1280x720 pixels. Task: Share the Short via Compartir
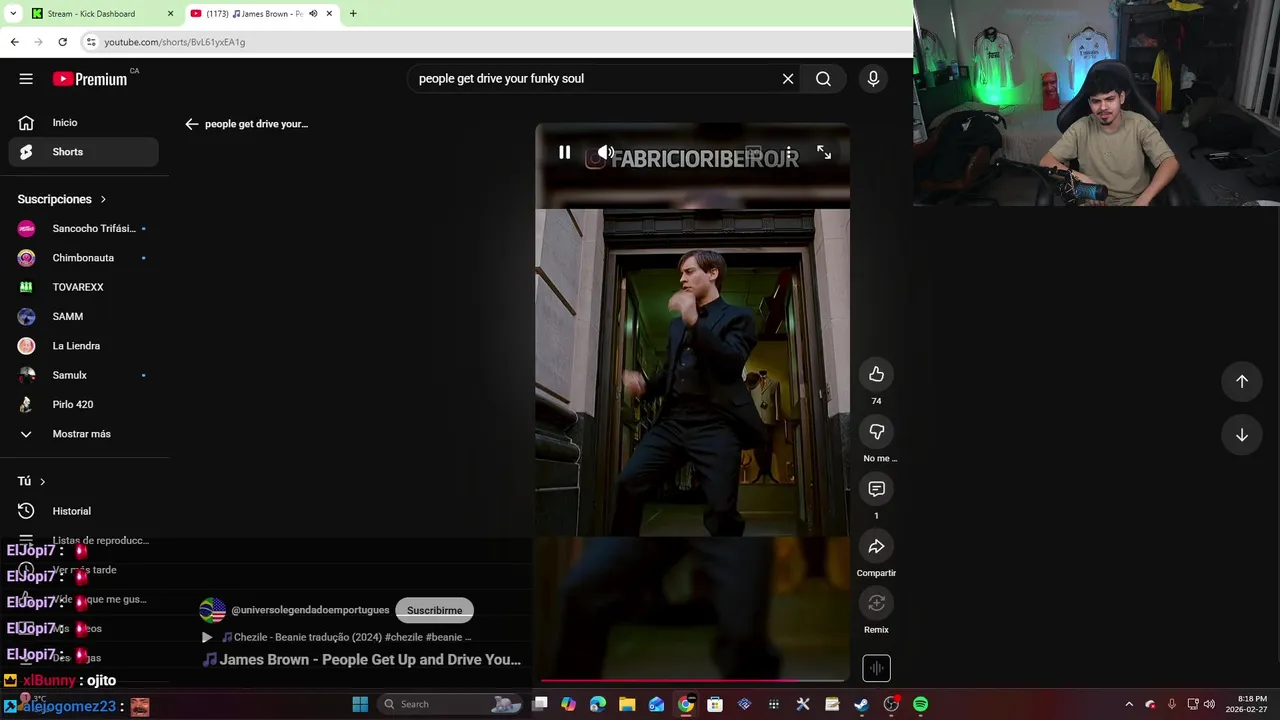876,546
